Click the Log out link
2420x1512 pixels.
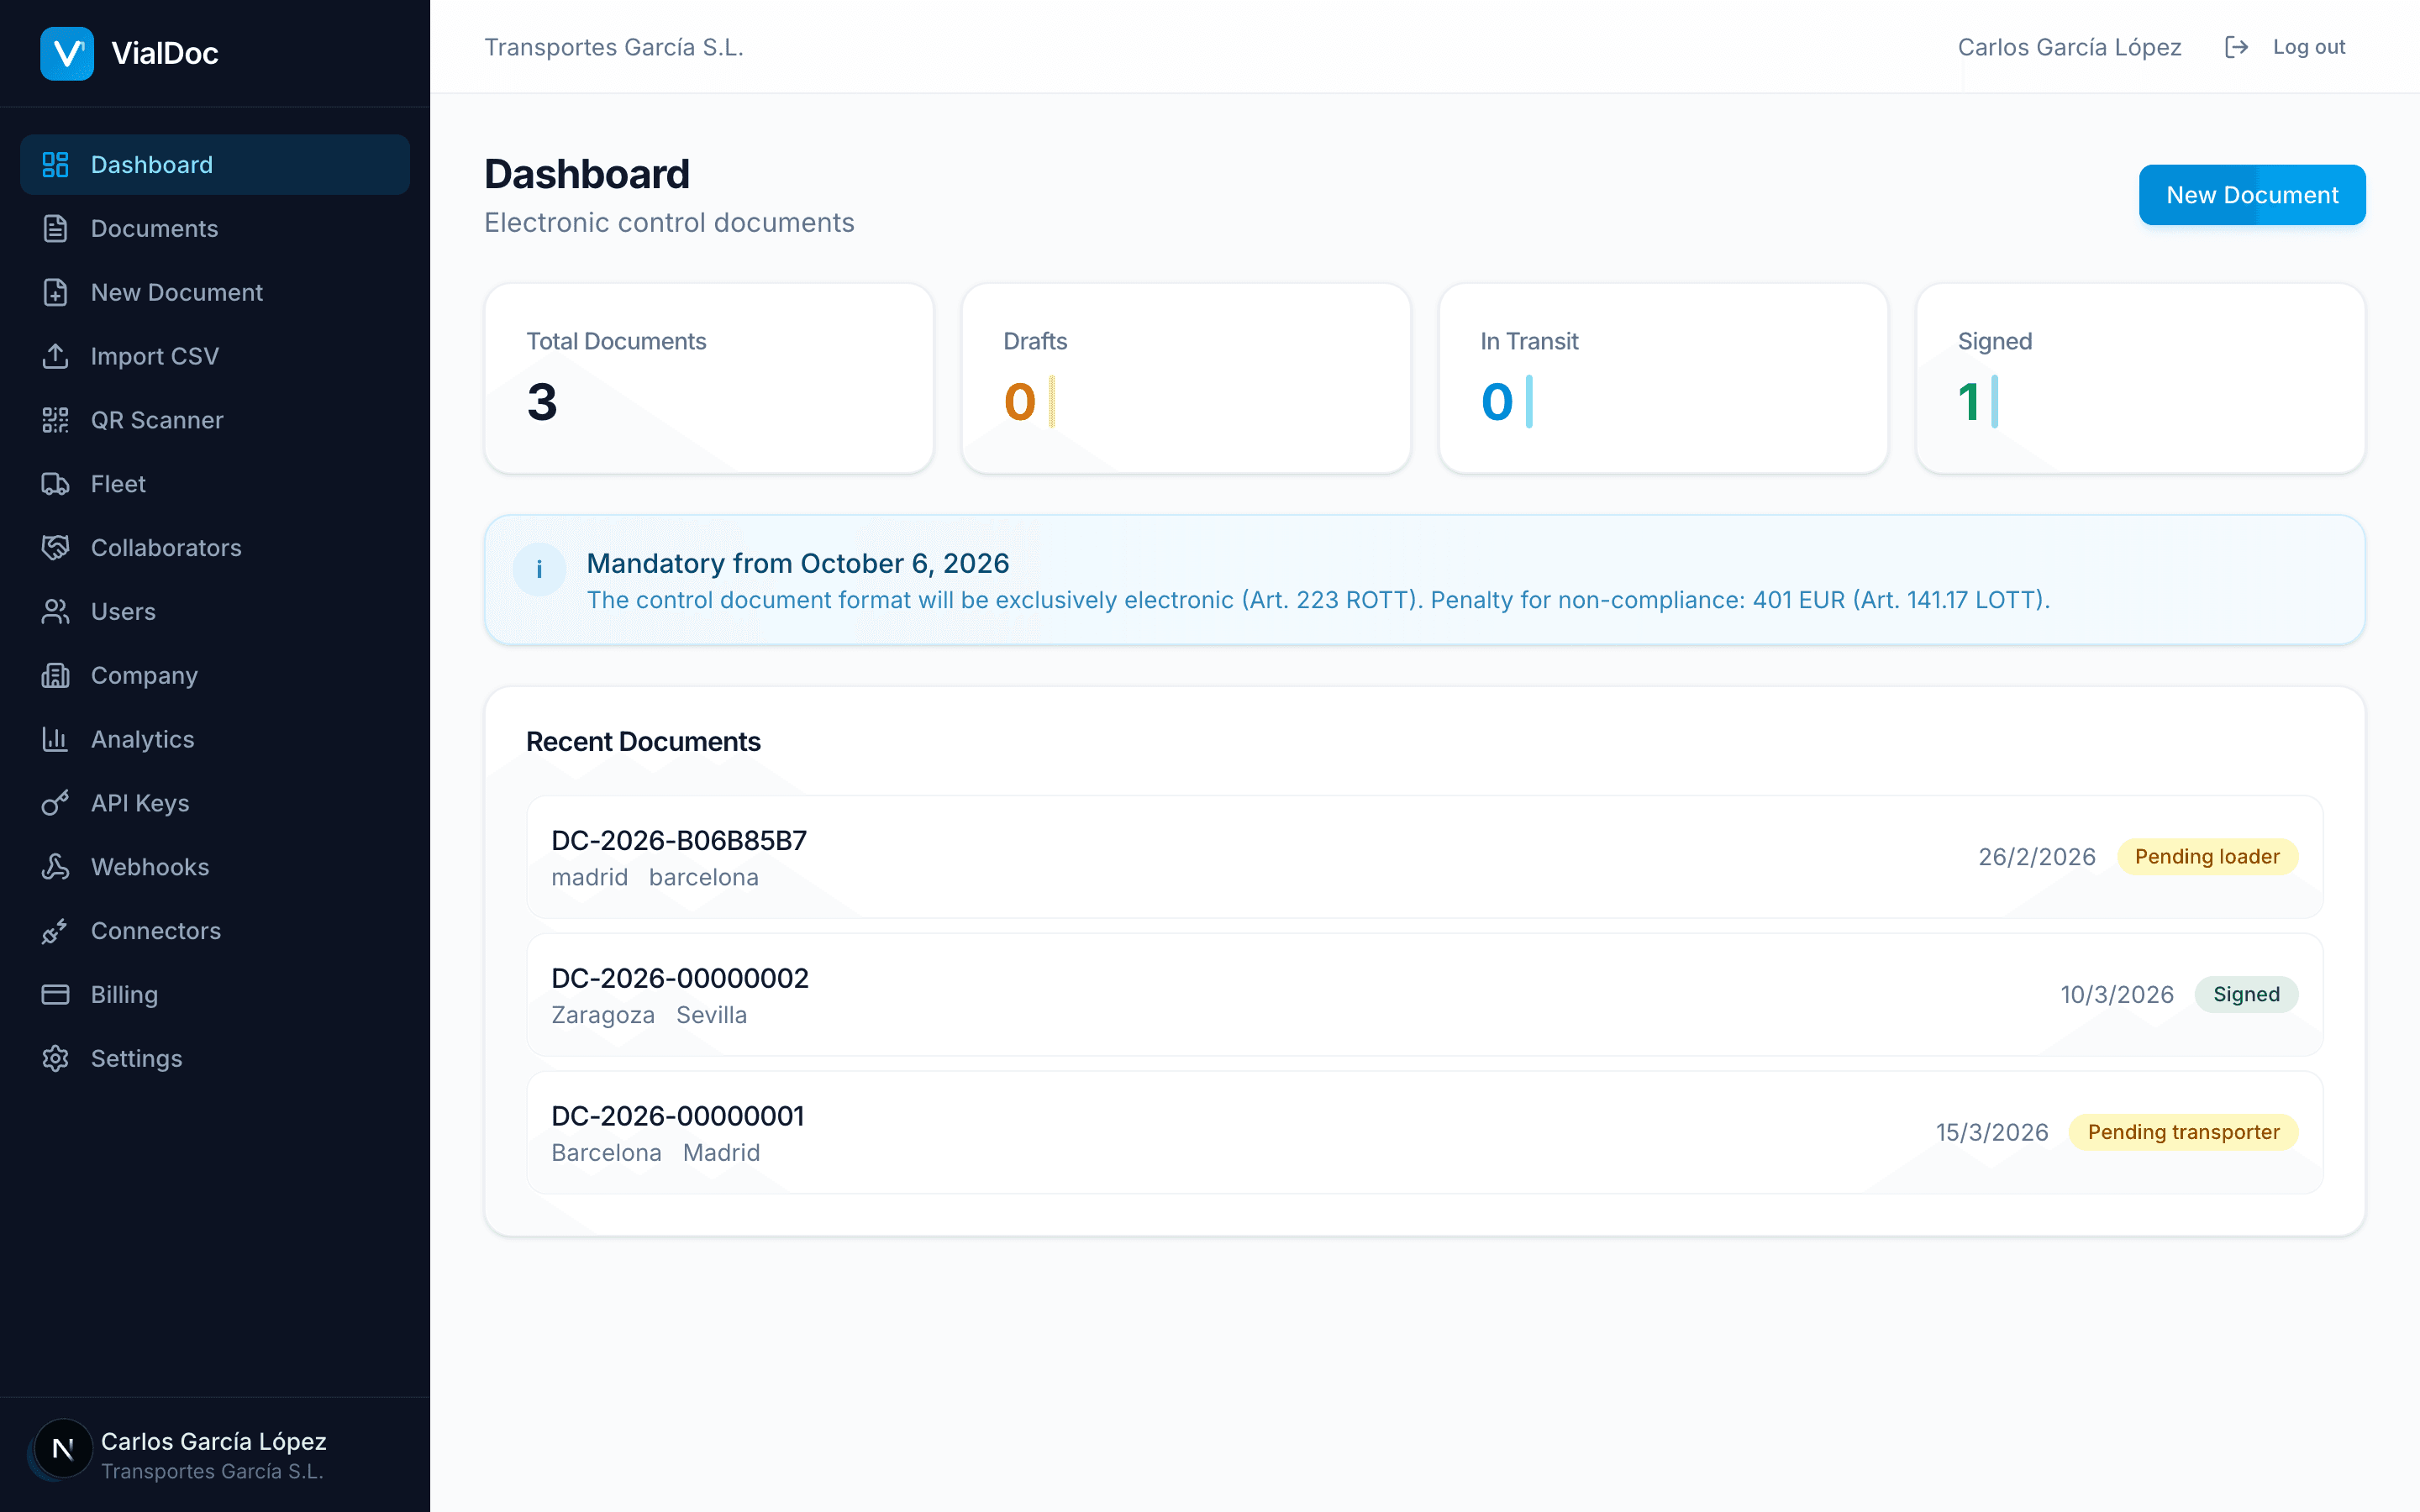click(x=2308, y=47)
